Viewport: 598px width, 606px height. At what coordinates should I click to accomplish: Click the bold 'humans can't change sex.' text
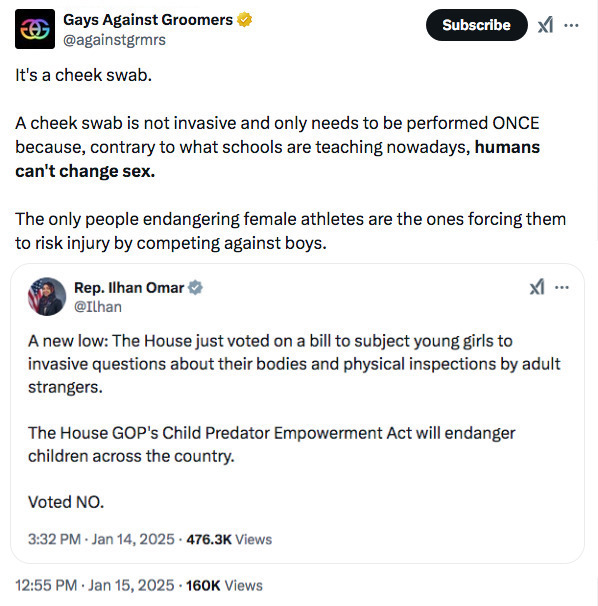[278, 159]
